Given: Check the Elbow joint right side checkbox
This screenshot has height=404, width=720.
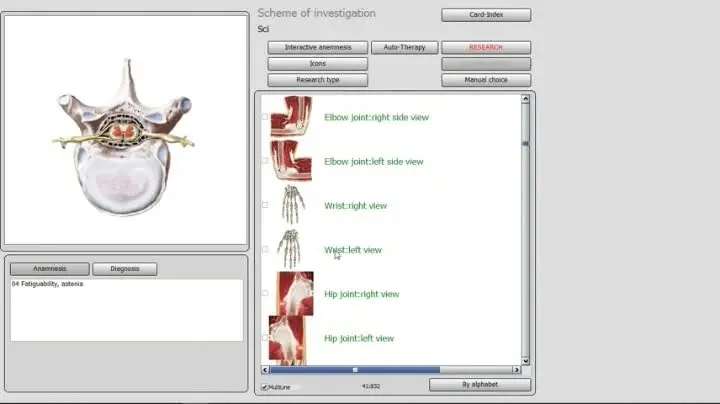Looking at the screenshot, I should pos(265,117).
